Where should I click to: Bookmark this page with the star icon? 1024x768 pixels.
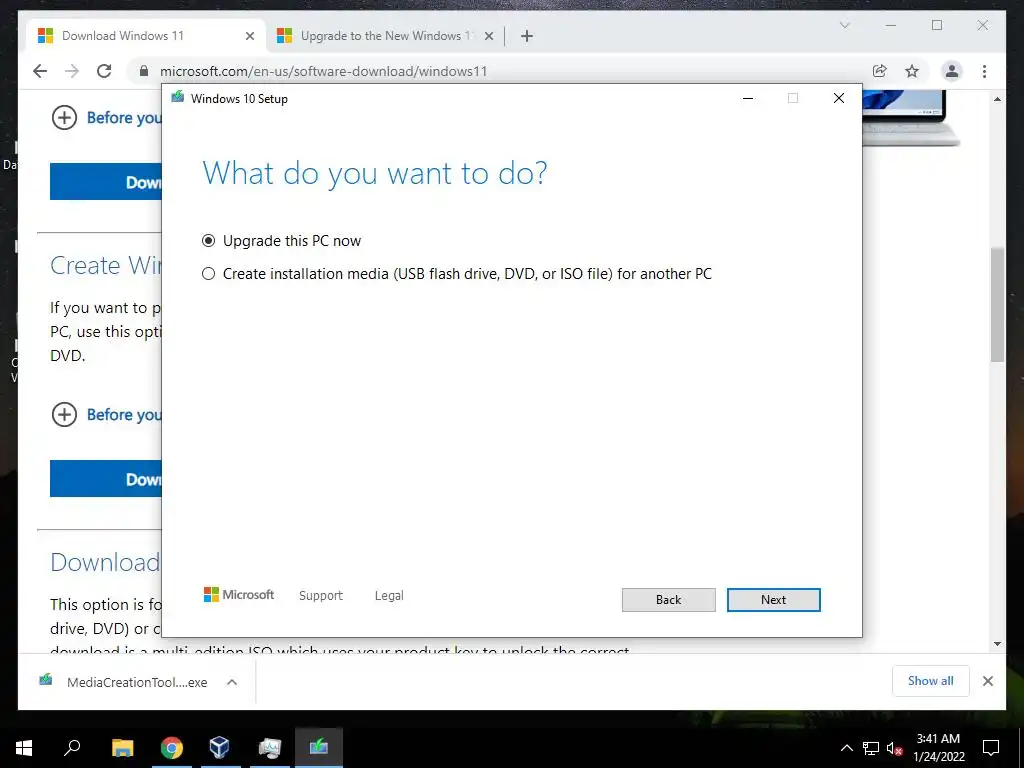pyautogui.click(x=912, y=71)
